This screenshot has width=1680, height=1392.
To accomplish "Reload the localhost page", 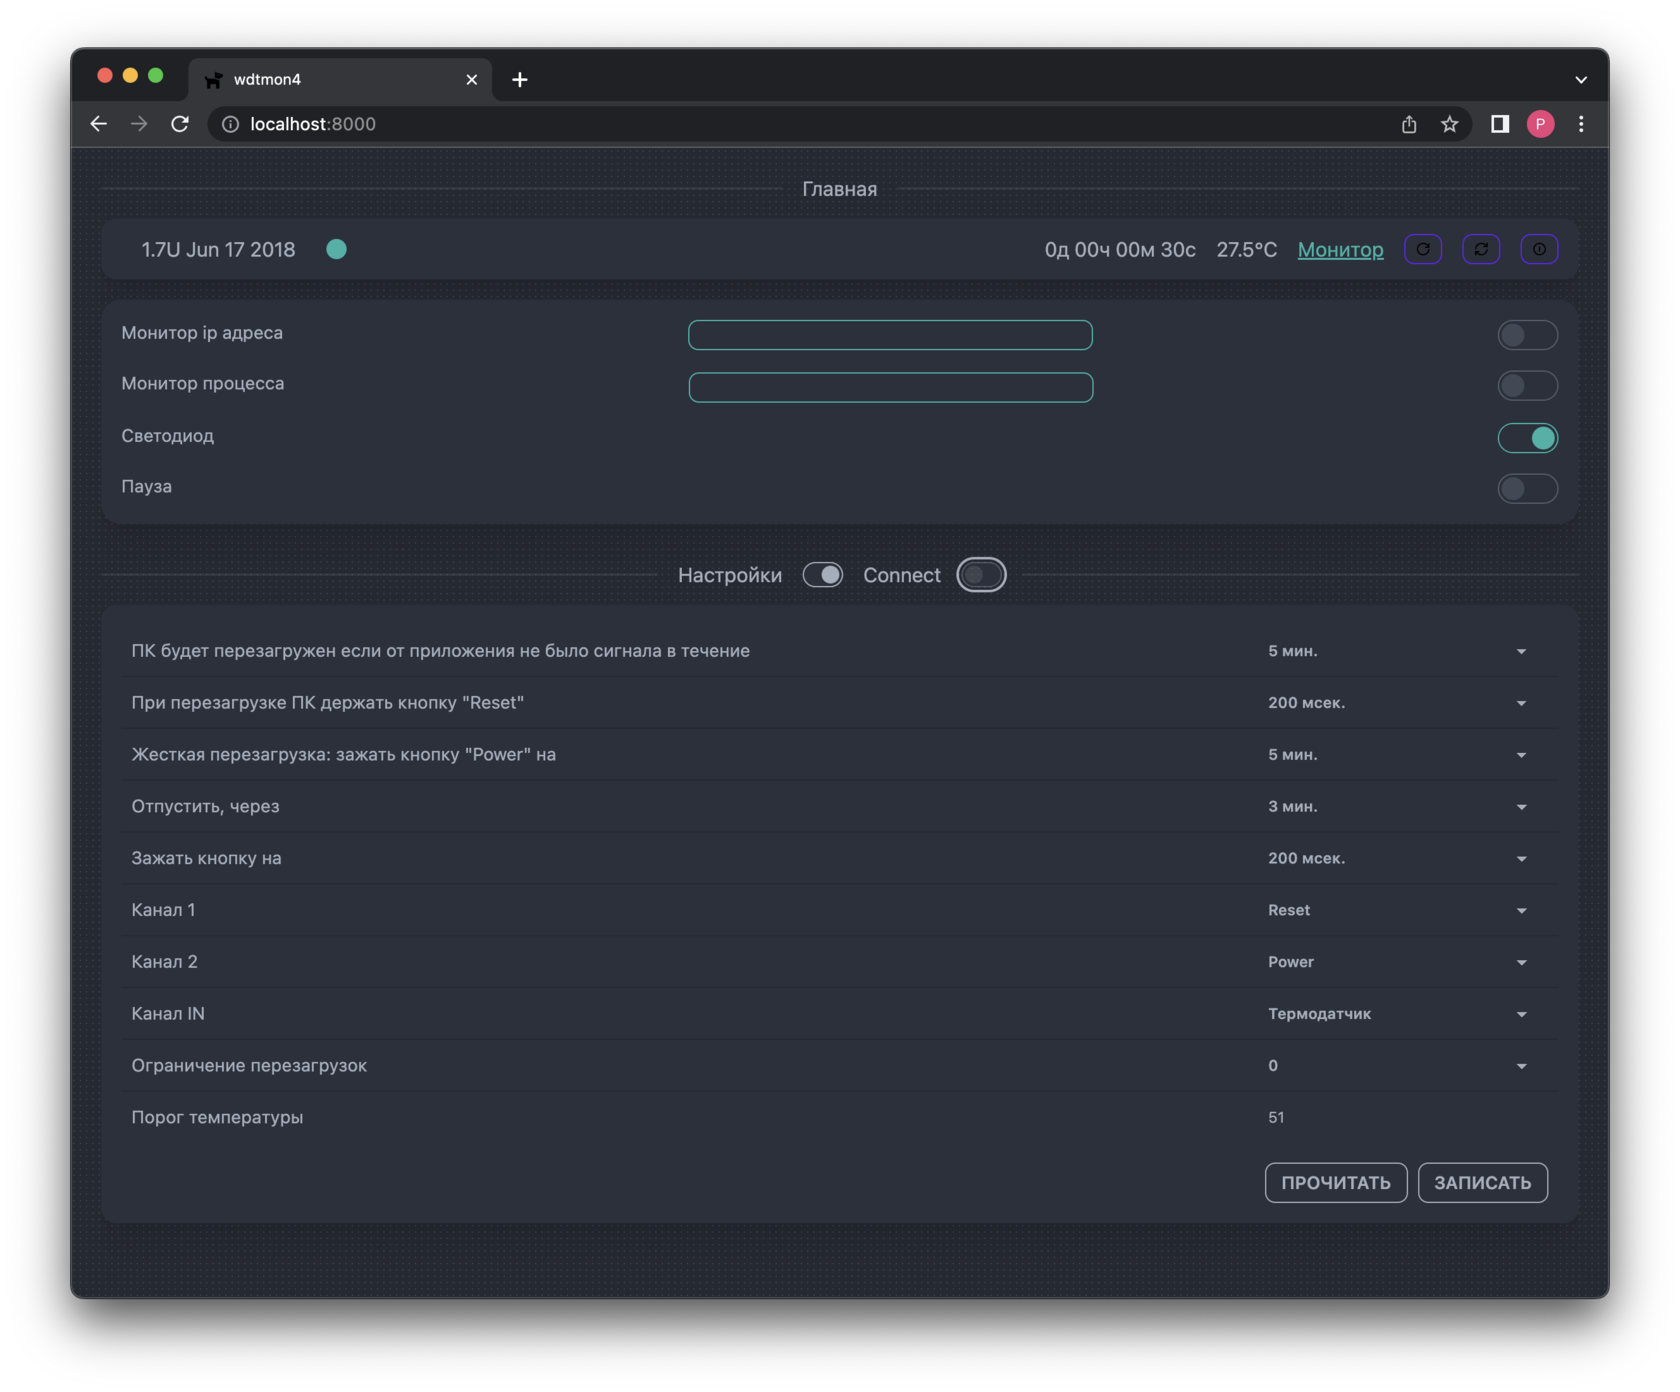I will [x=180, y=124].
